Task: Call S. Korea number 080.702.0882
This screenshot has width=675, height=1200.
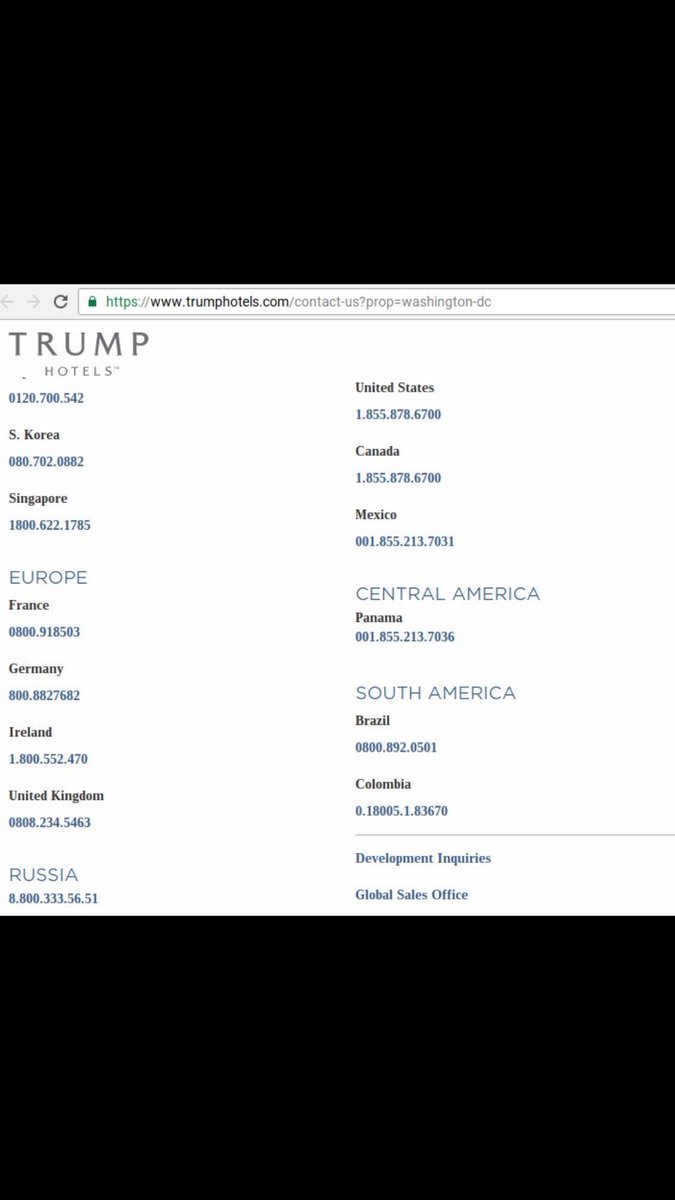Action: (46, 462)
